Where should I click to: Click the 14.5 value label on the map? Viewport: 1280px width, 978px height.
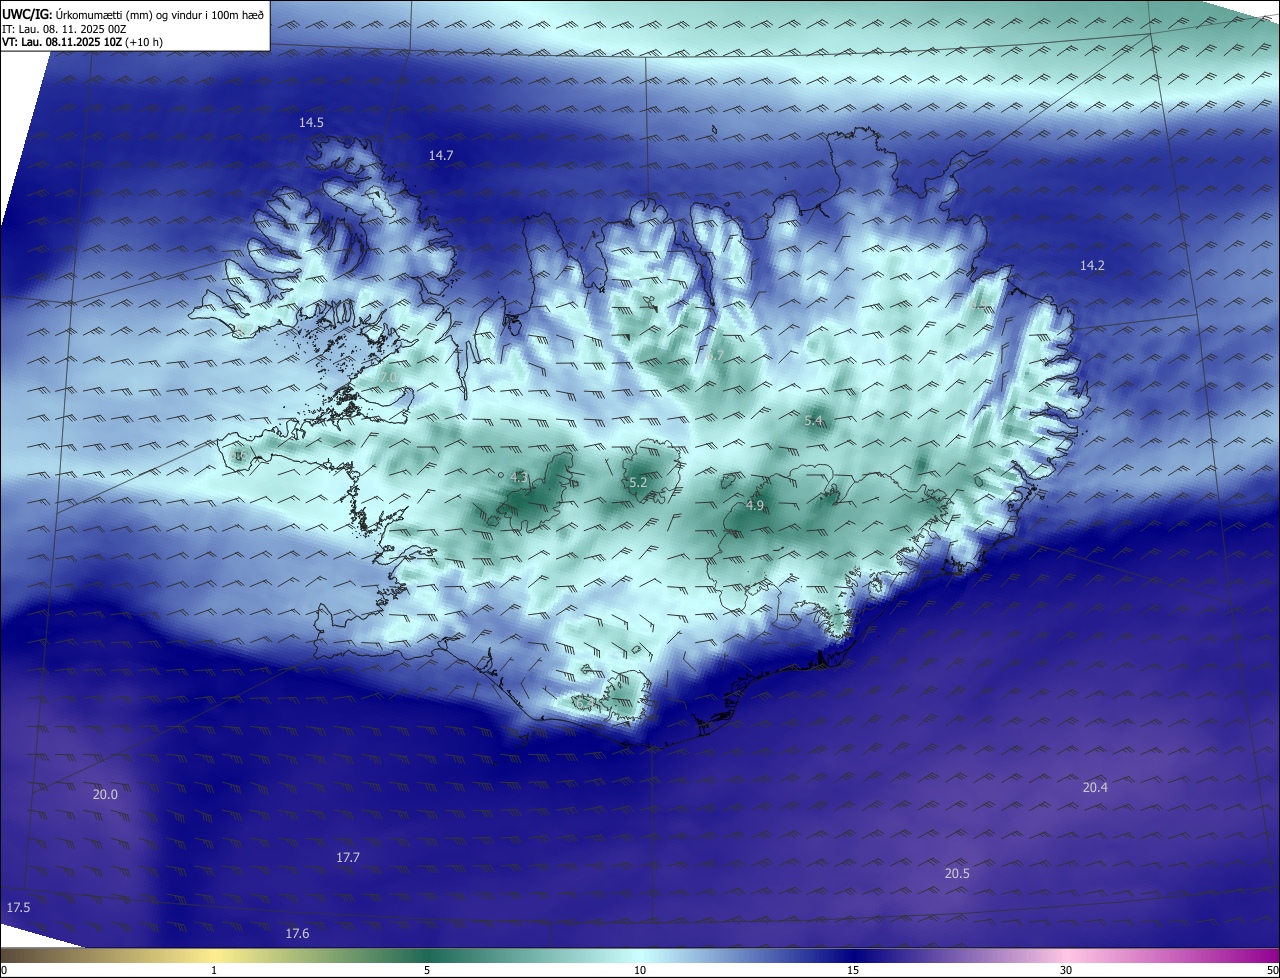(311, 122)
